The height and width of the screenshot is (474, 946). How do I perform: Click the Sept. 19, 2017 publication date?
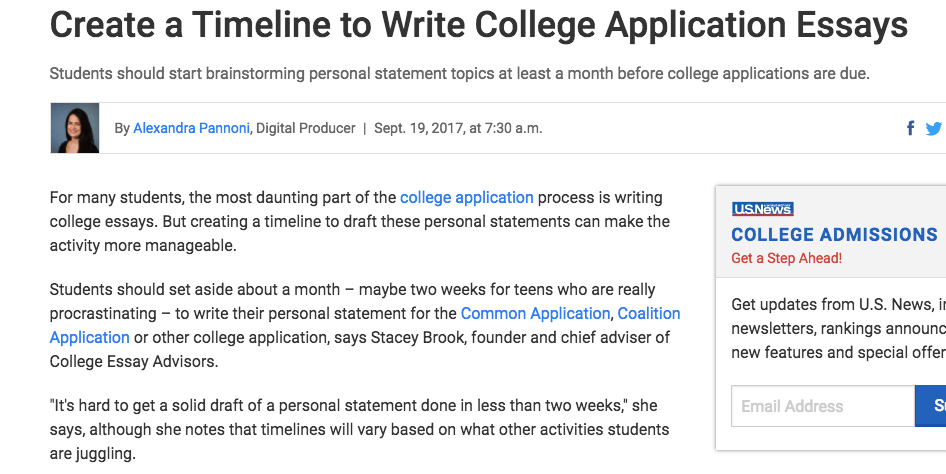point(458,128)
